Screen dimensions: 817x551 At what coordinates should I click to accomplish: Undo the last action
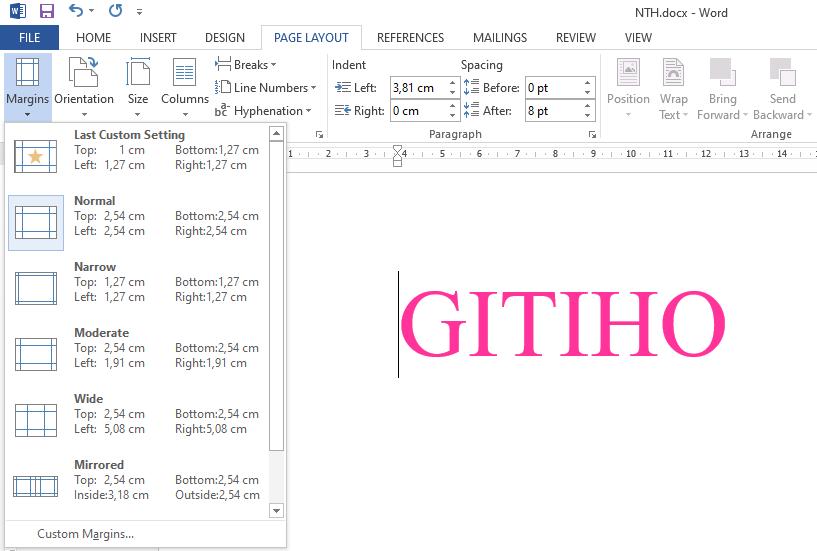76,10
